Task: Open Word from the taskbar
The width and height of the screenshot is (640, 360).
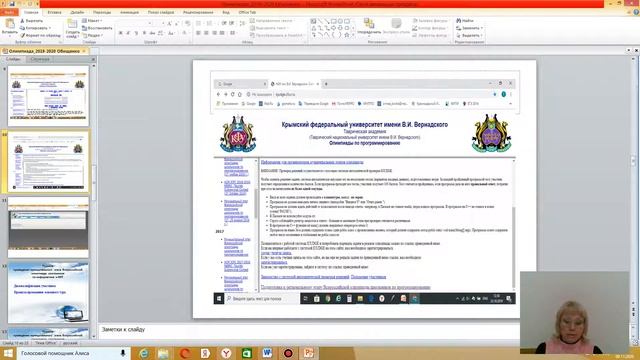Action: (267, 353)
